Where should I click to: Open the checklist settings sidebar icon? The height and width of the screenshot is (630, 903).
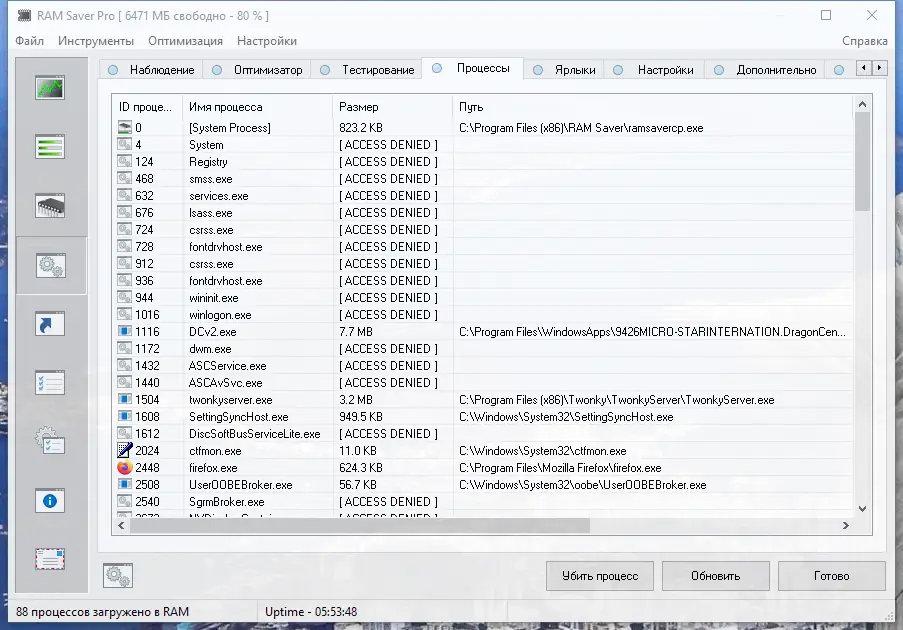(50, 383)
